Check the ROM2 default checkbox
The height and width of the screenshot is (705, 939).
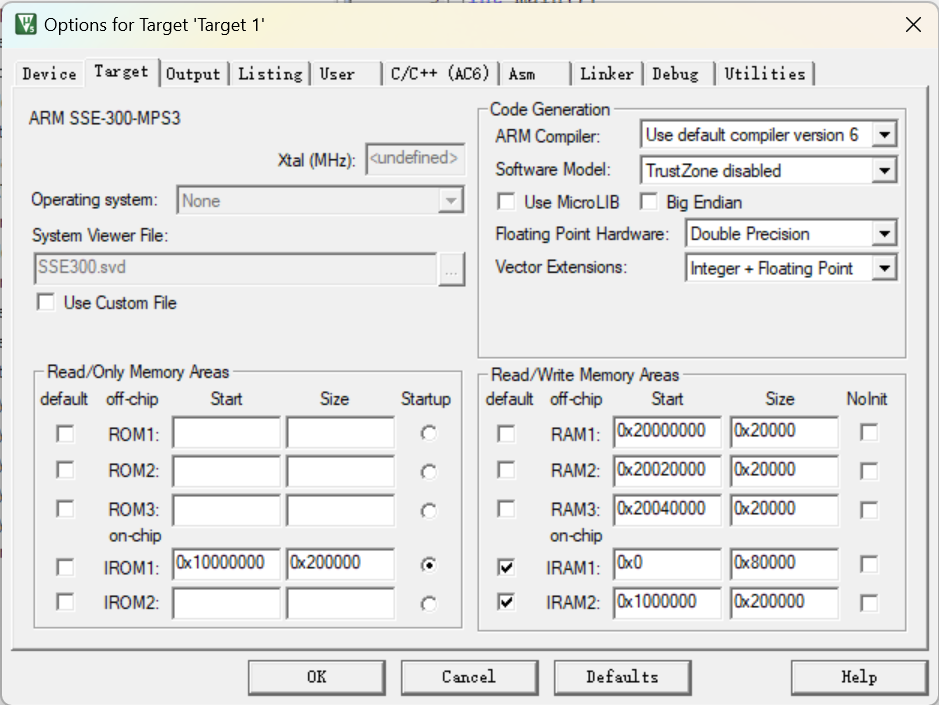point(65,470)
